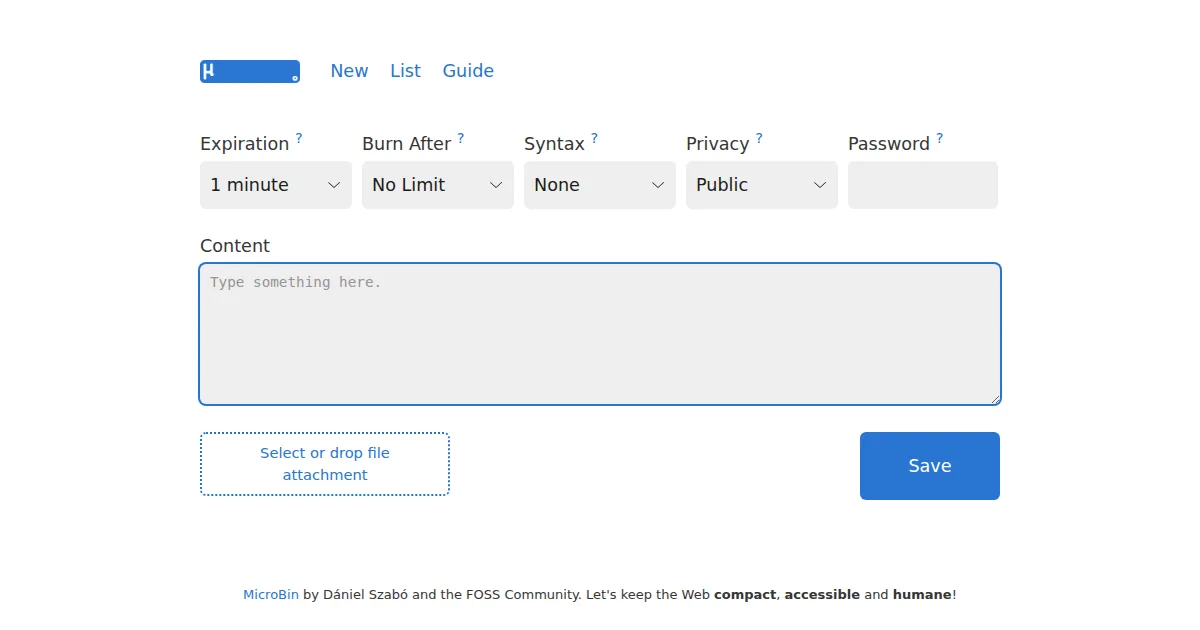Image resolution: width=1200 pixels, height=630 pixels.
Task: Open the Privacy dropdown set to Public
Action: (762, 185)
